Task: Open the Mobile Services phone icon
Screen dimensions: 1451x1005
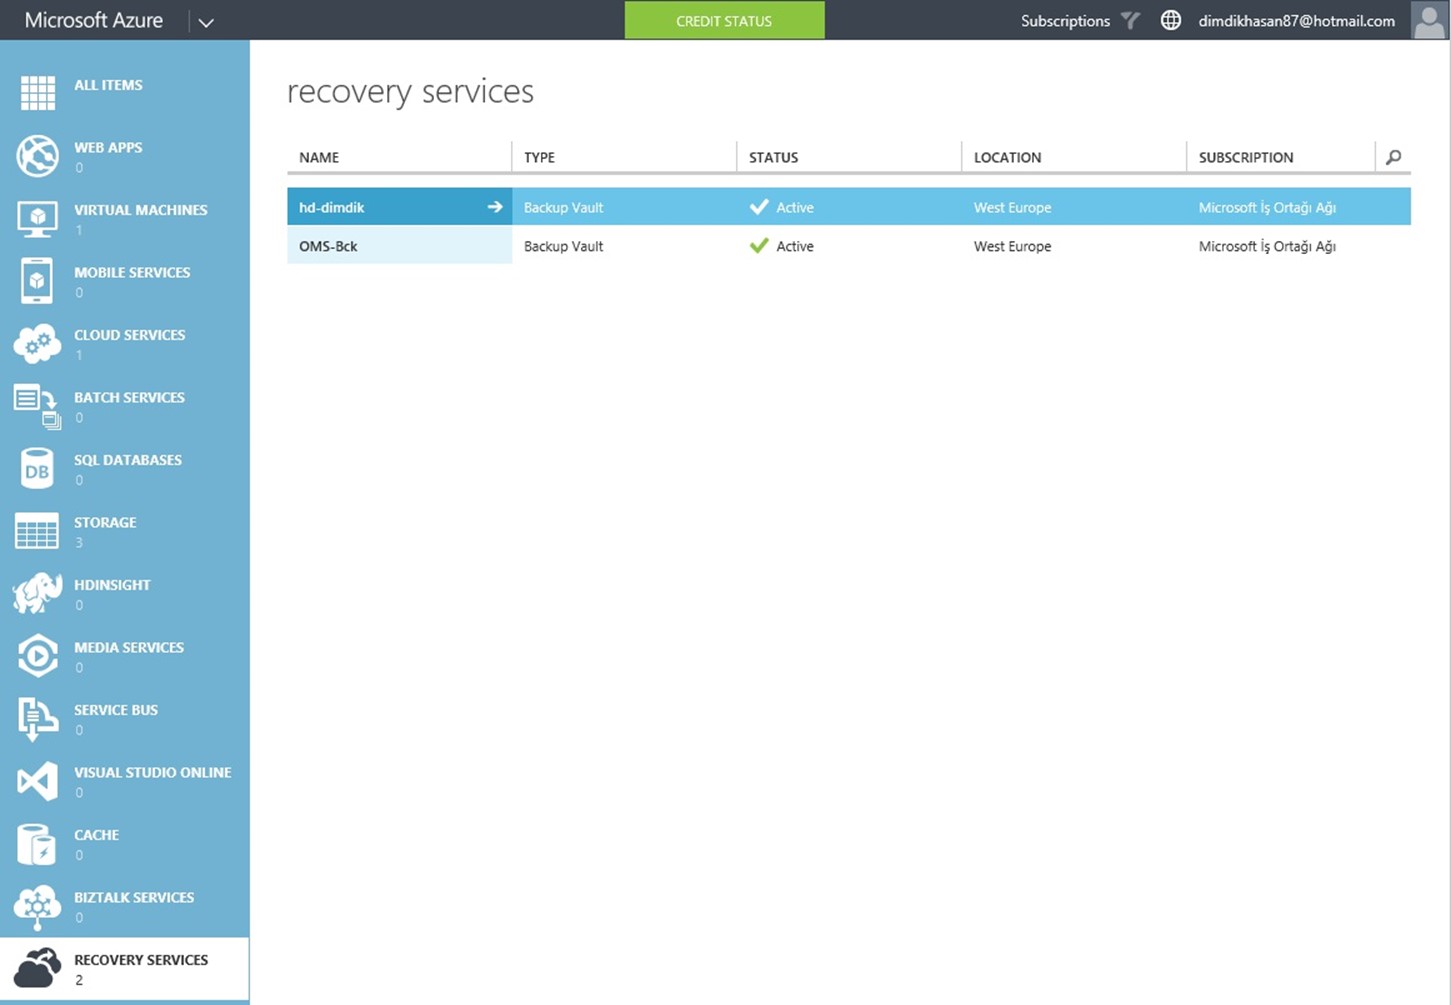Action: pos(37,281)
